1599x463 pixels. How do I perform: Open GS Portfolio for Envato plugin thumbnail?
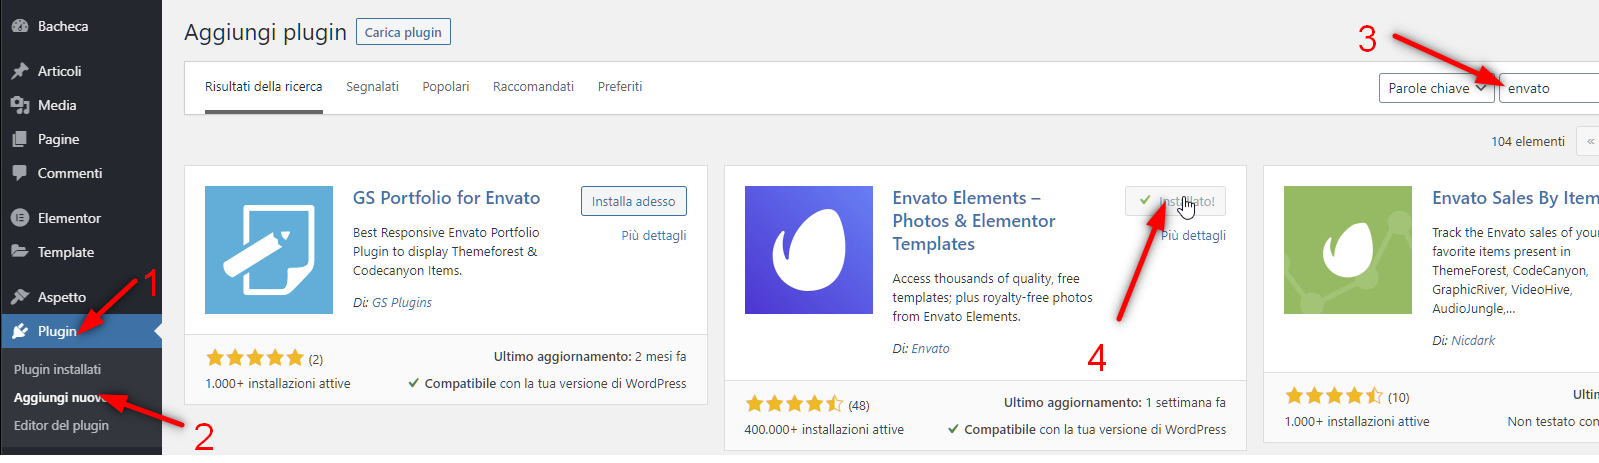point(269,250)
